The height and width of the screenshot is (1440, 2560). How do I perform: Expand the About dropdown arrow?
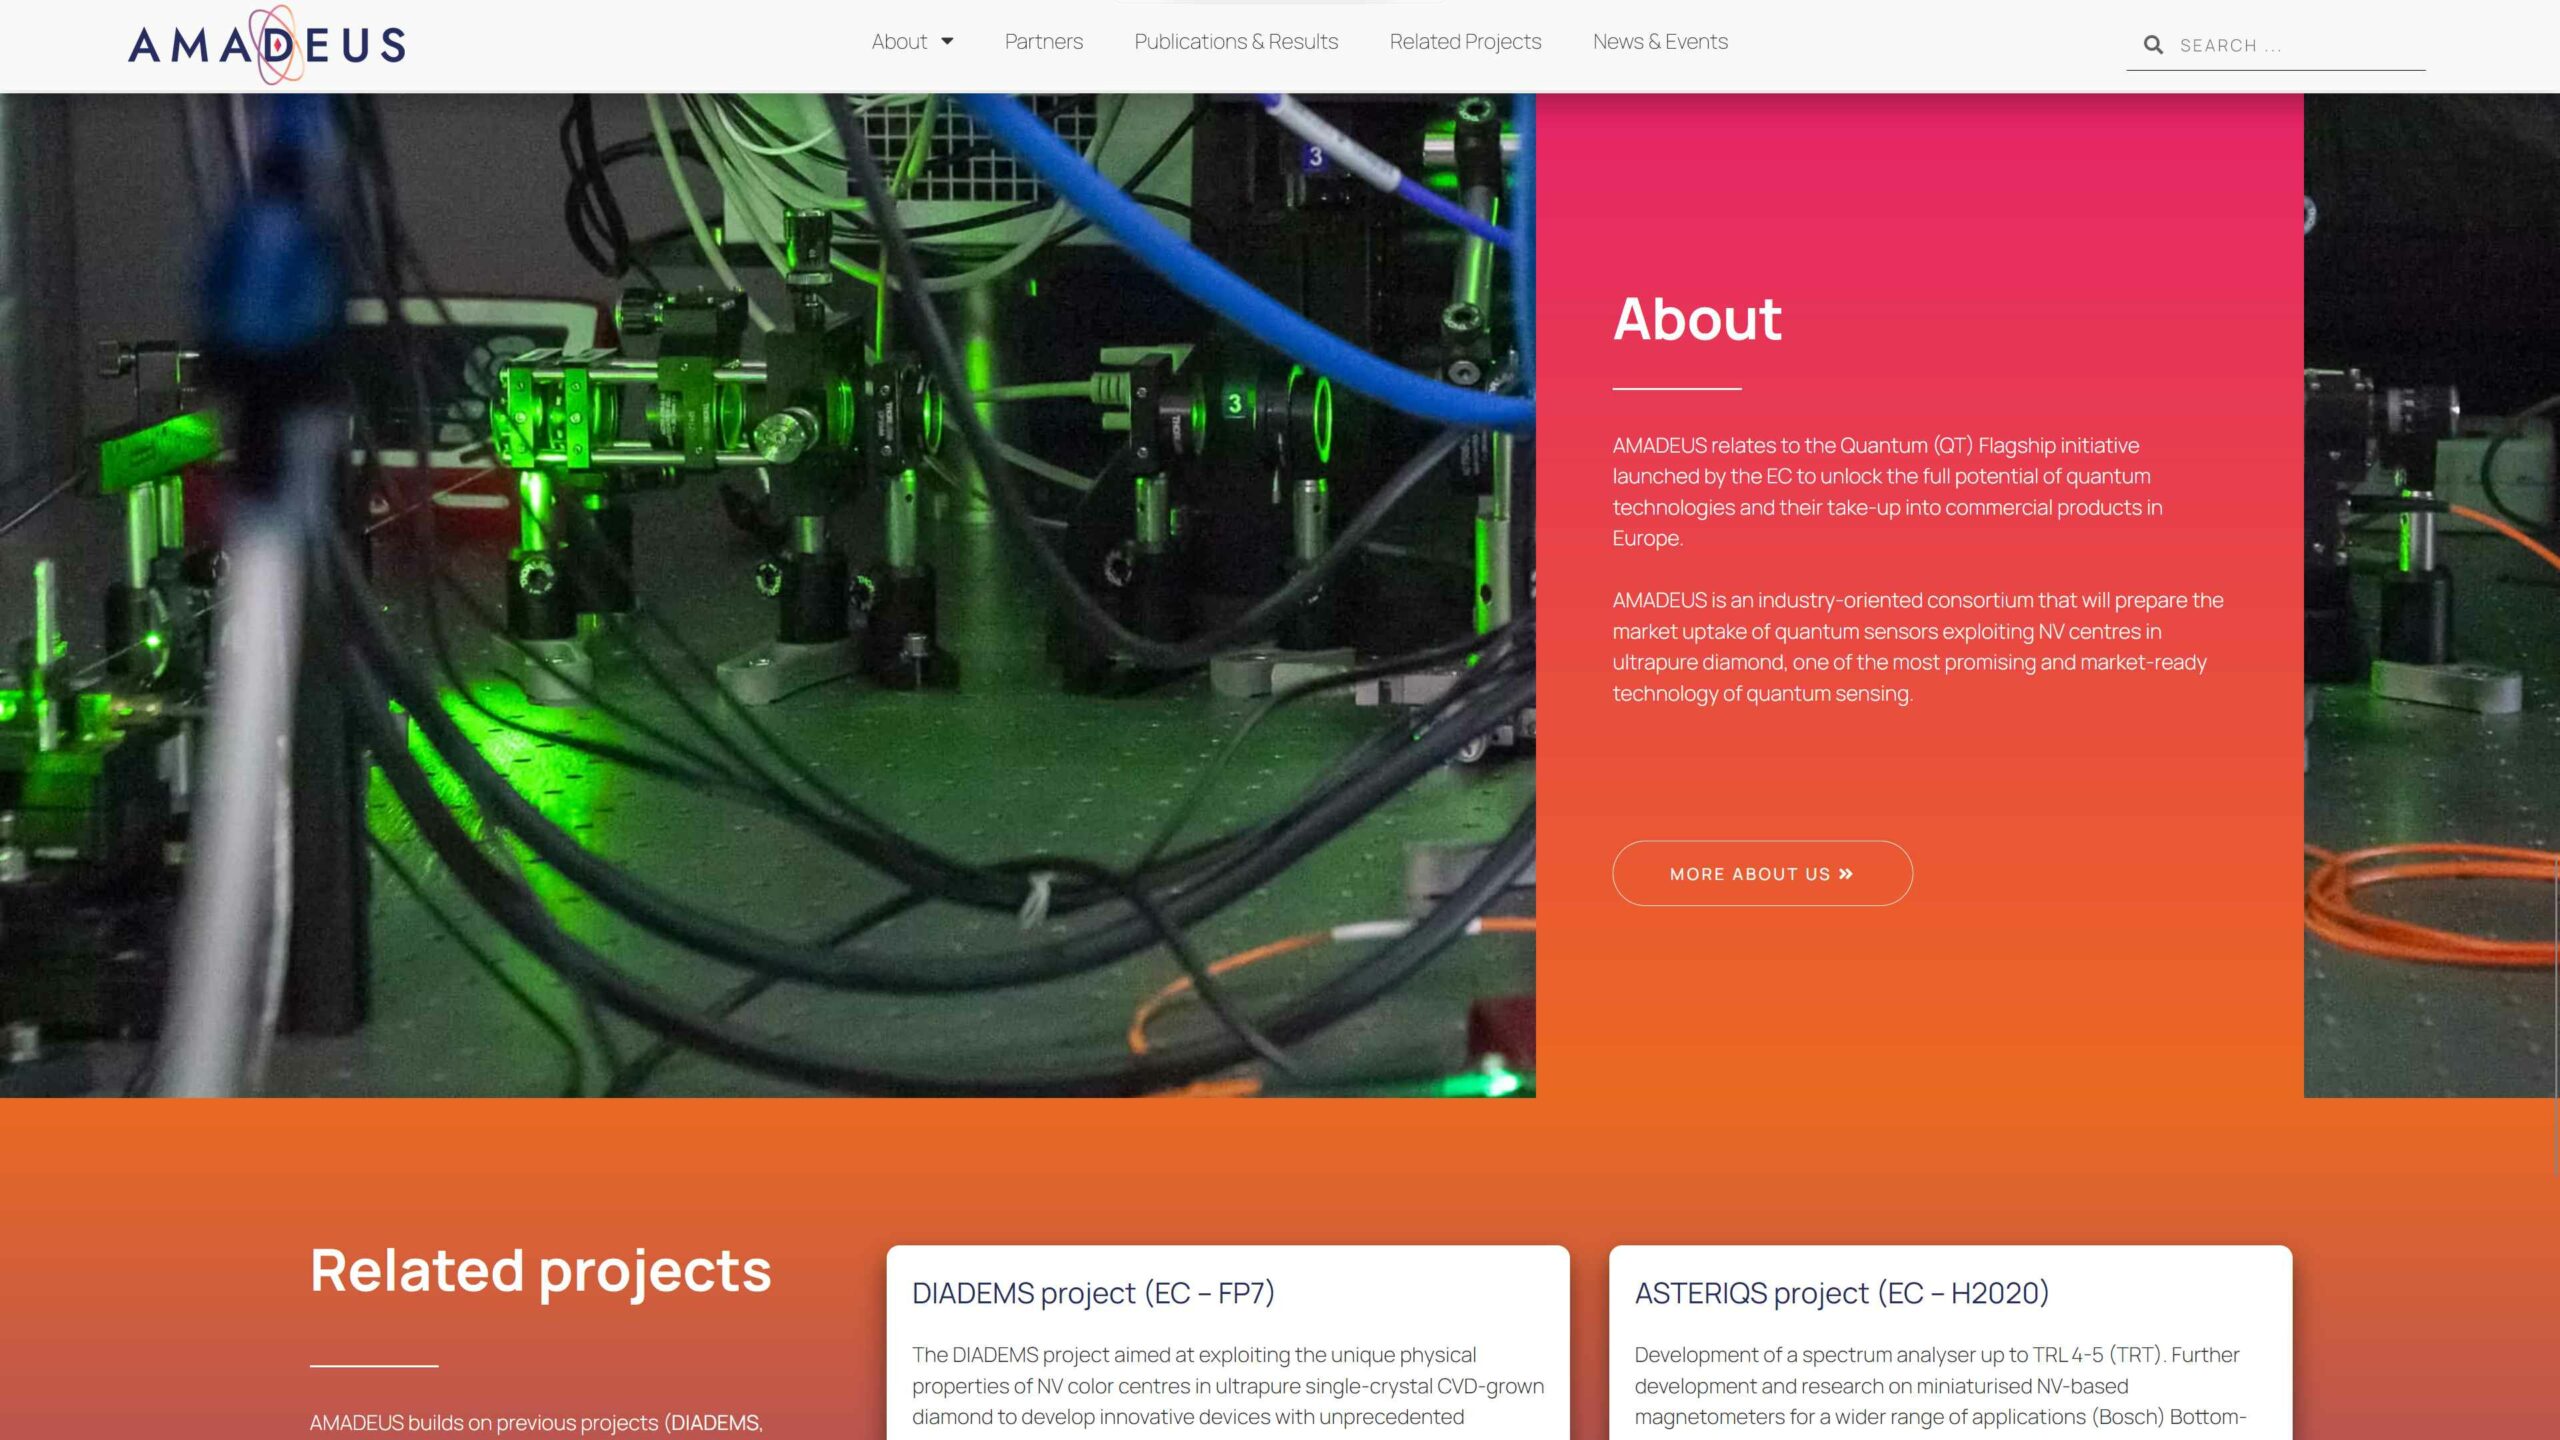pyautogui.click(x=947, y=42)
